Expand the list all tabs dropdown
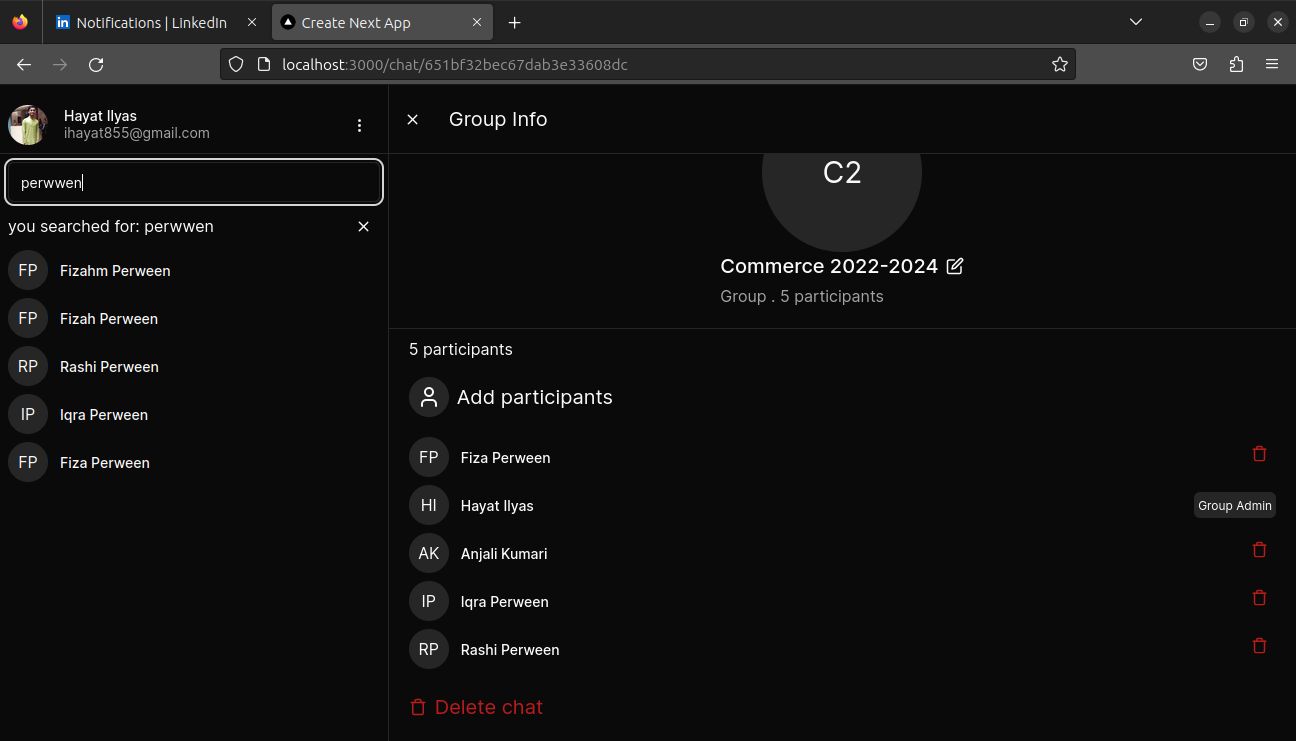The image size is (1296, 741). click(x=1135, y=22)
